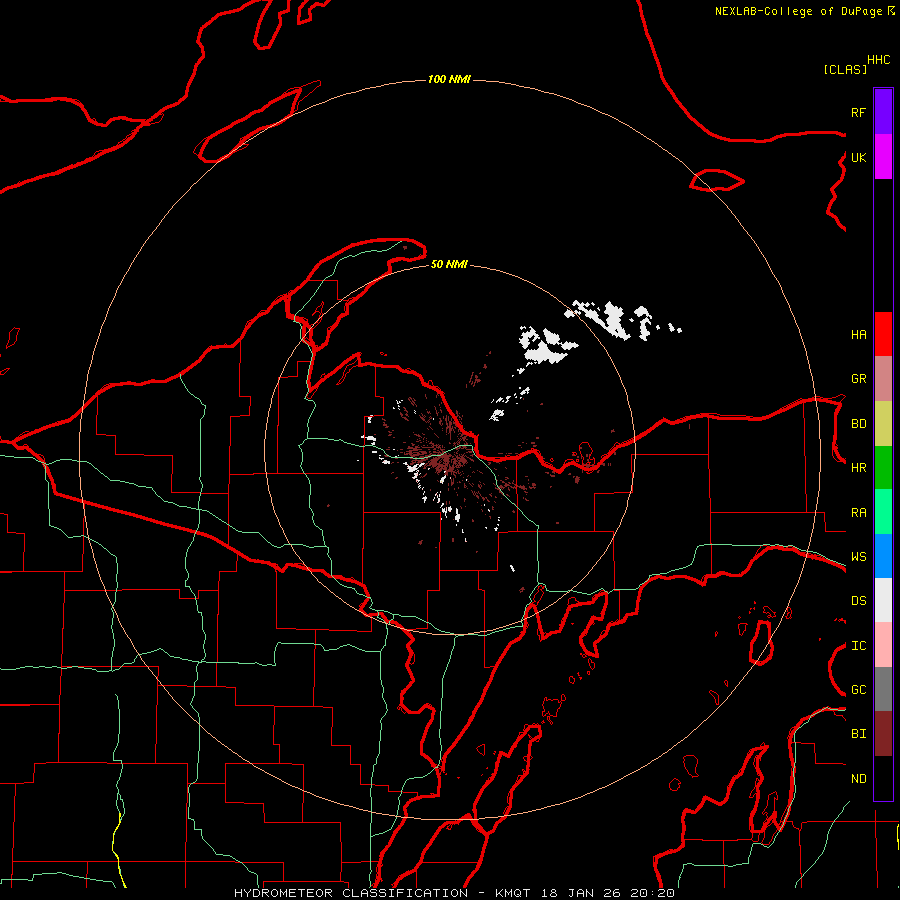This screenshot has width=900, height=900.
Task: Click the DS white legend swatch
Action: tap(883, 600)
